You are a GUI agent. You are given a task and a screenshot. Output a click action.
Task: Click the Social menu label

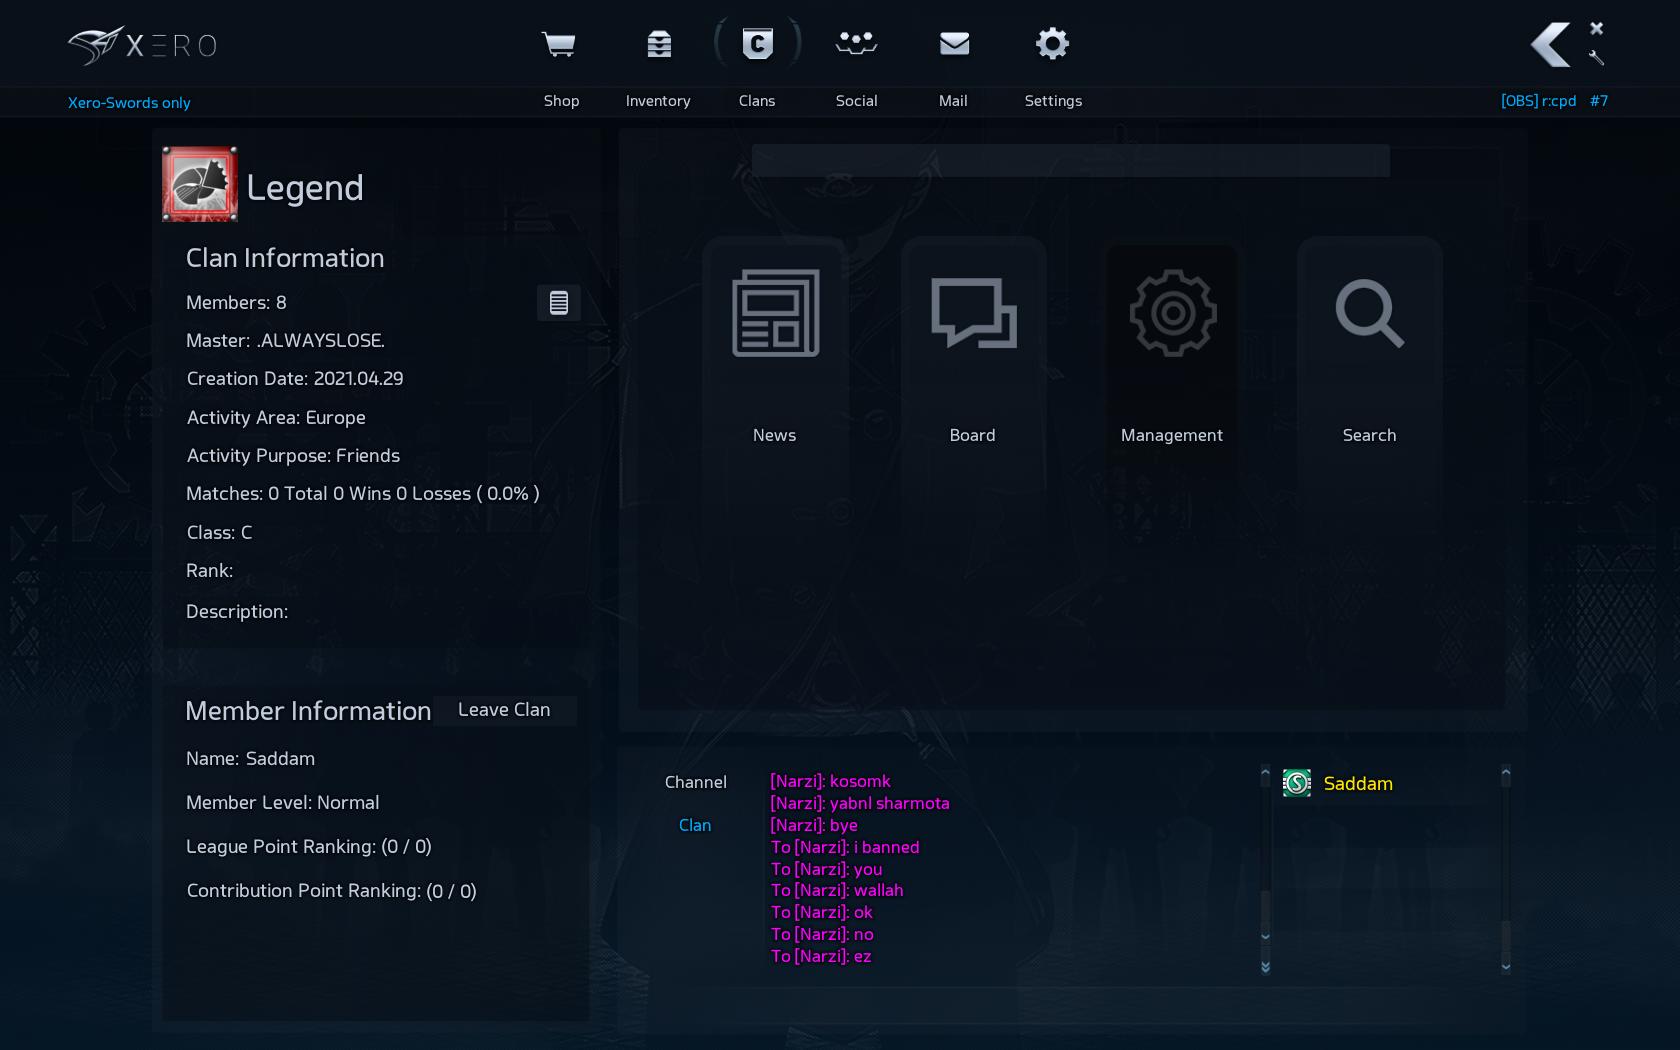856,101
